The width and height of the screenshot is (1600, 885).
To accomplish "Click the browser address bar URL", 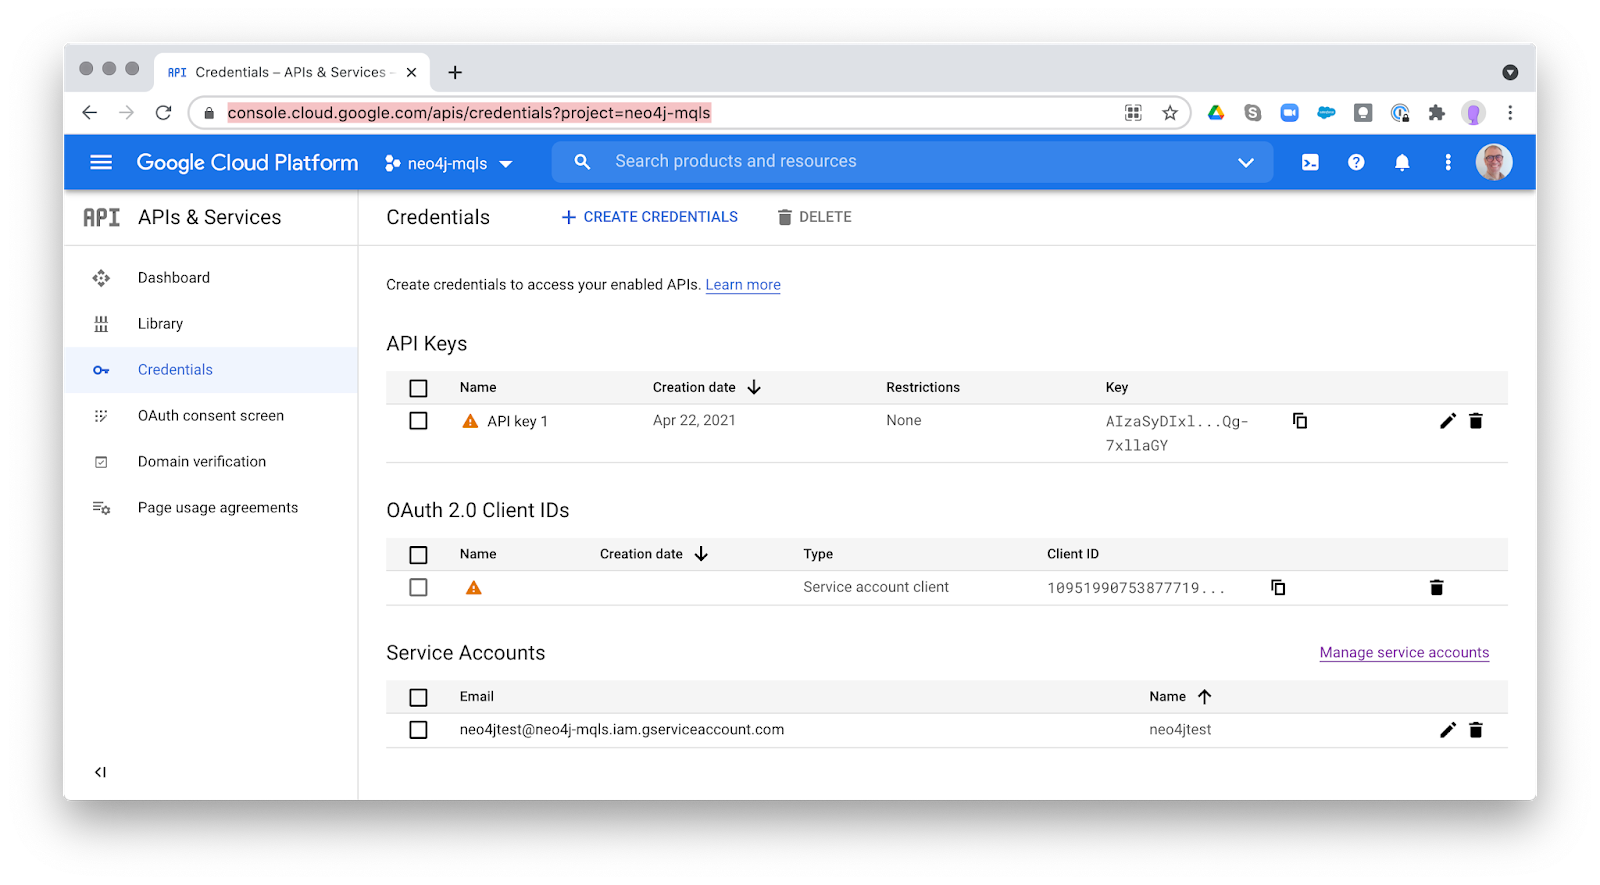I will [469, 113].
